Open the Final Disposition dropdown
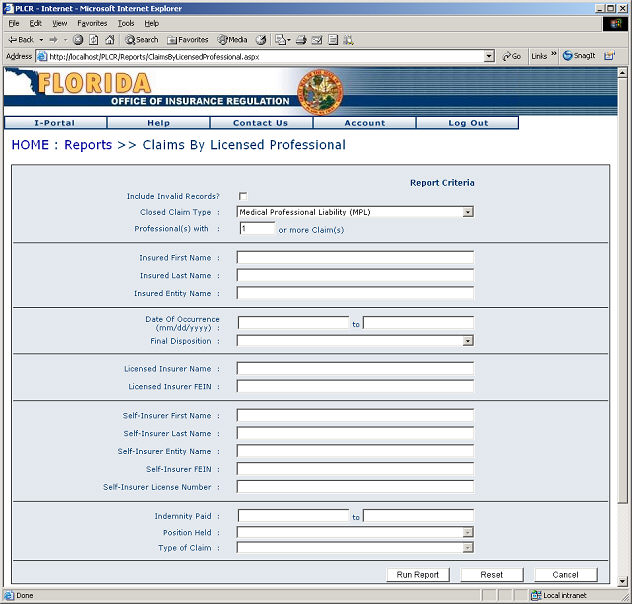The image size is (632, 604). point(467,341)
